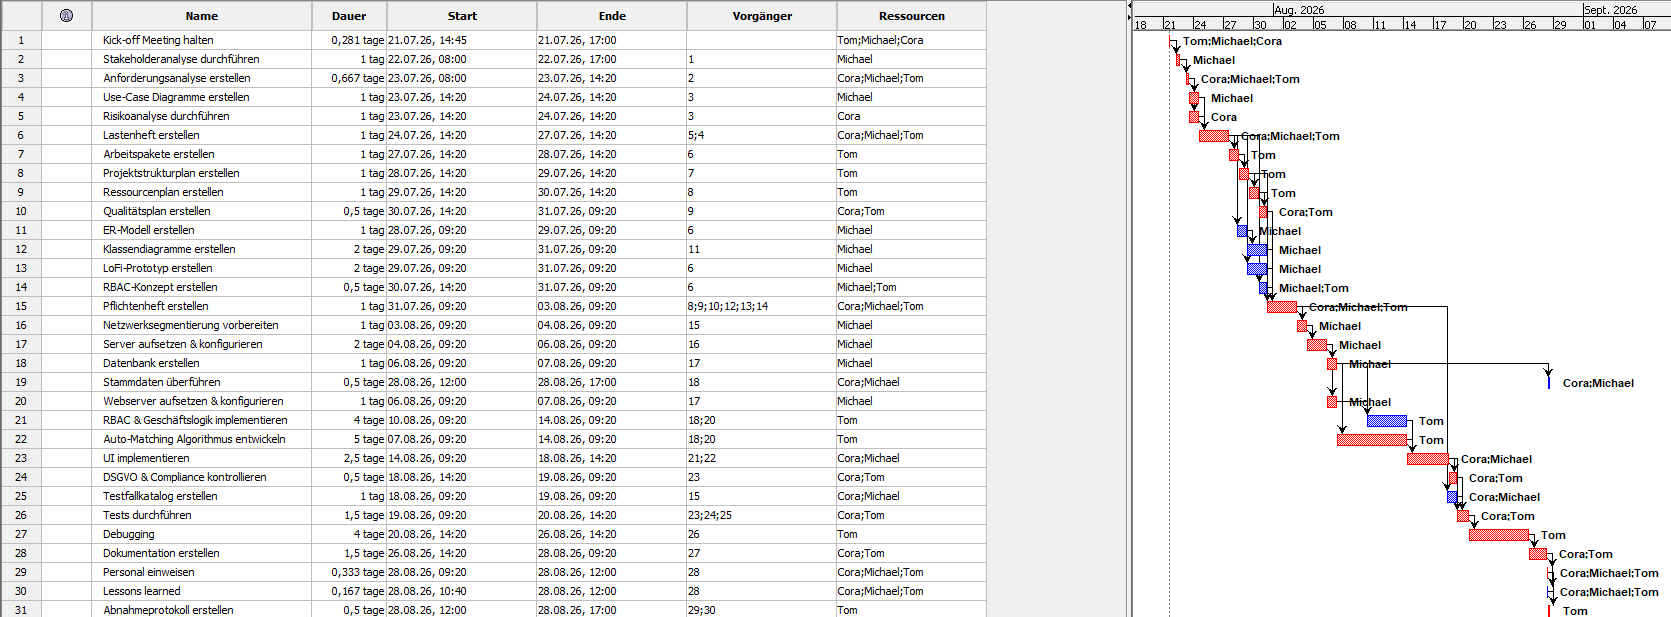Screen dimensions: 1671x617
Task: Click the Dauer column header
Action: click(x=349, y=16)
